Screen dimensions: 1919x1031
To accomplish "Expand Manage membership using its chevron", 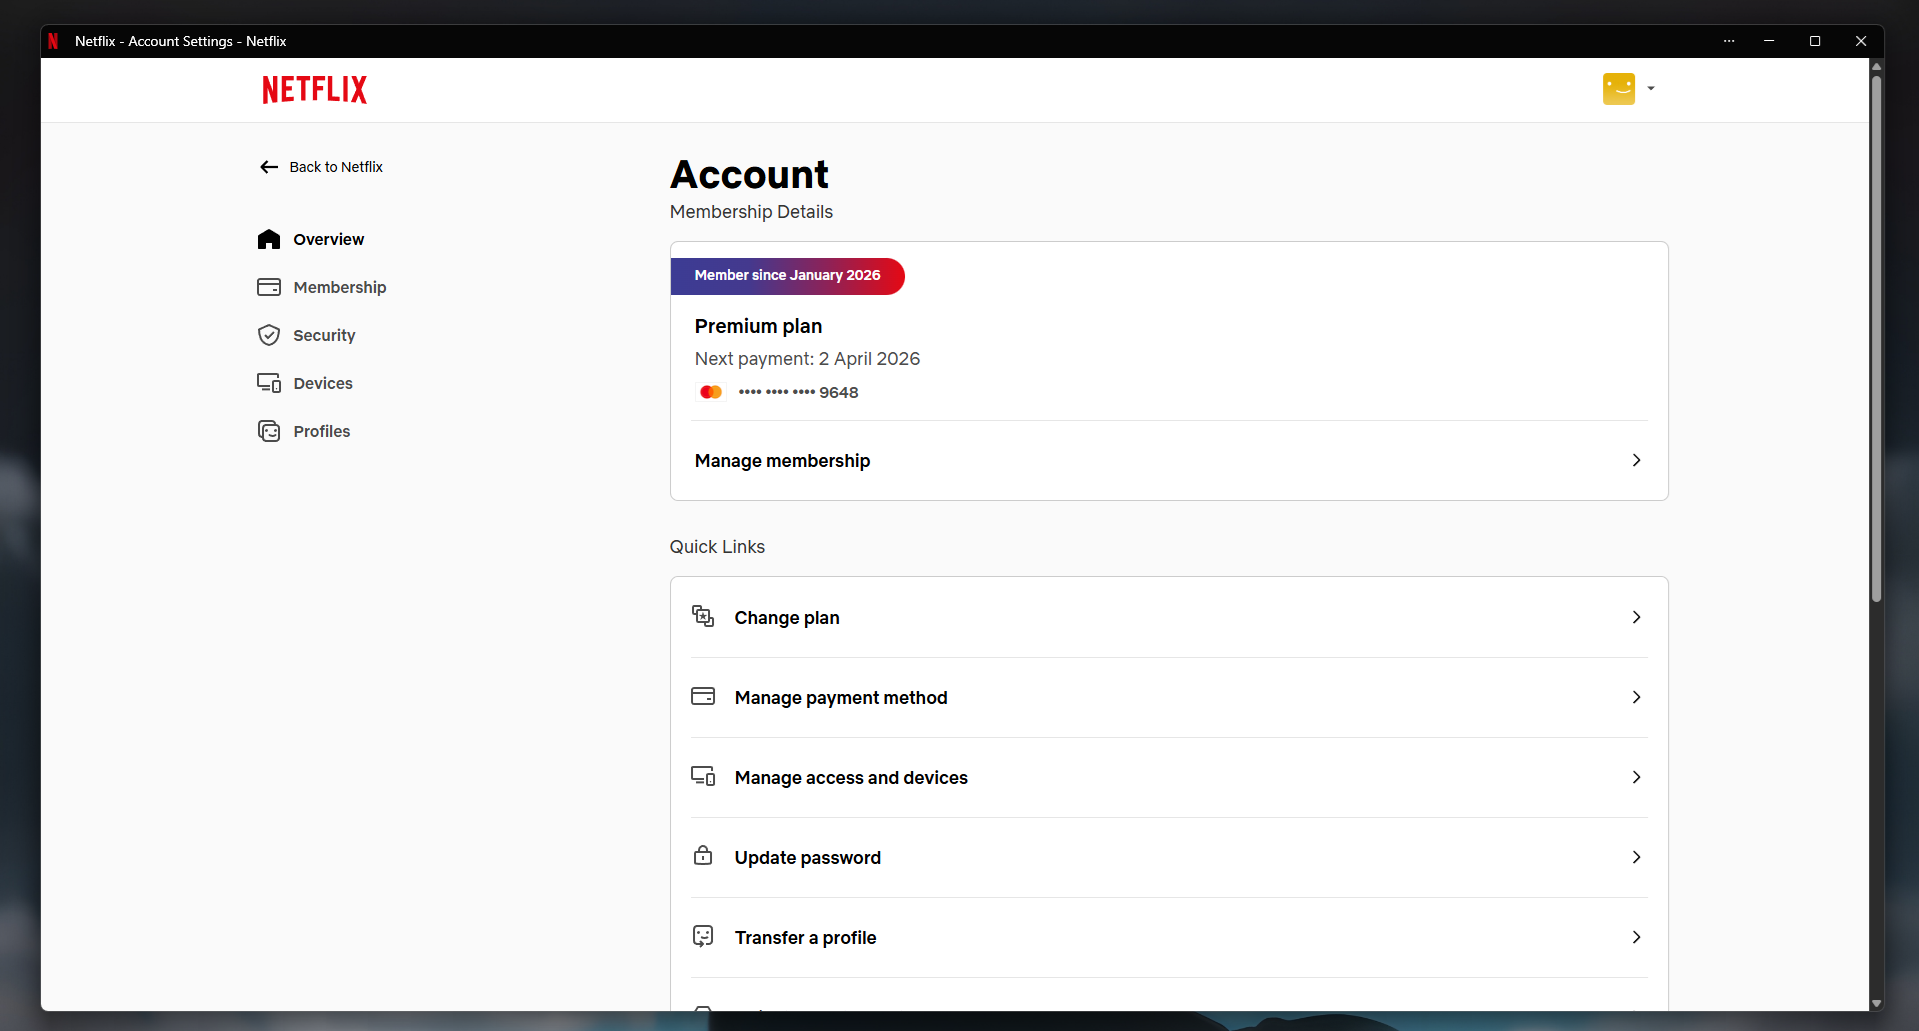I will [x=1636, y=461].
